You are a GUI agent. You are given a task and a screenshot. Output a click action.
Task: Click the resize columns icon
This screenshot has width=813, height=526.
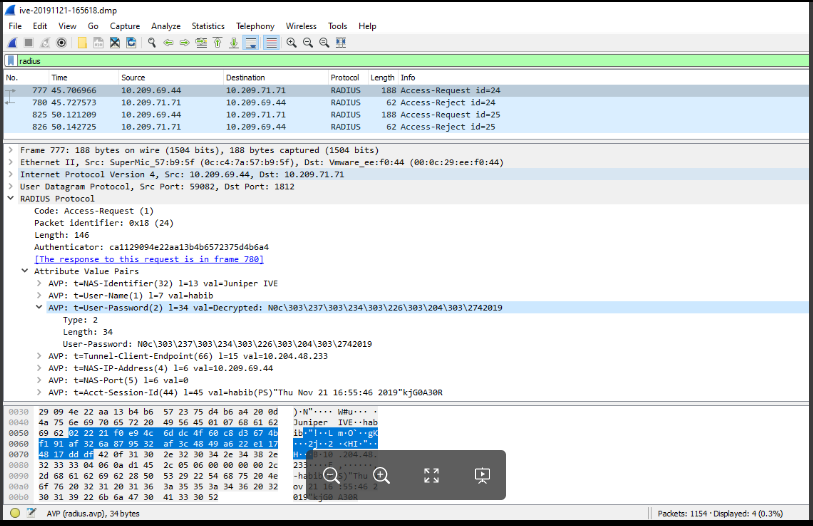(x=341, y=43)
